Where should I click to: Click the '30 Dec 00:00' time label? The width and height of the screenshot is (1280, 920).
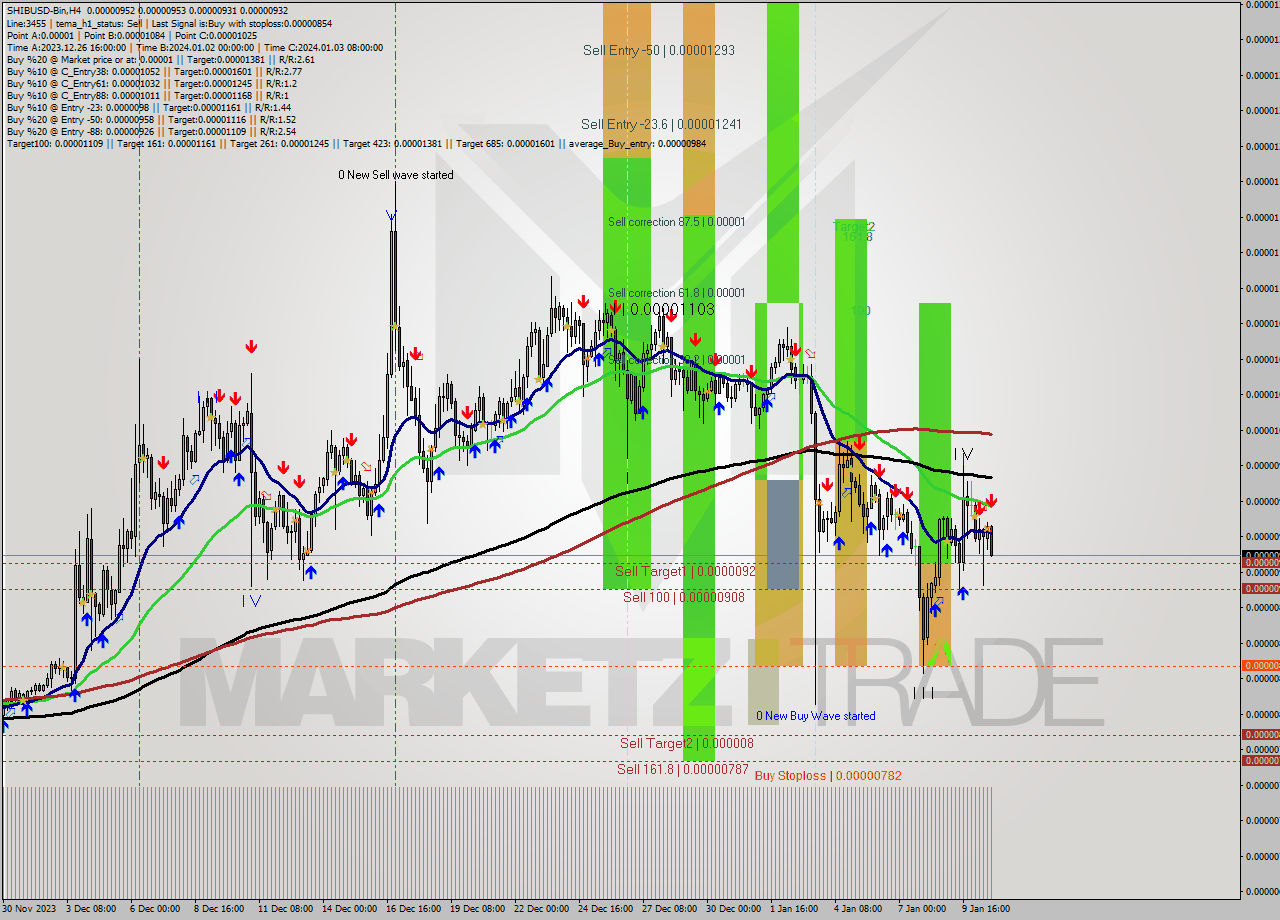733,909
